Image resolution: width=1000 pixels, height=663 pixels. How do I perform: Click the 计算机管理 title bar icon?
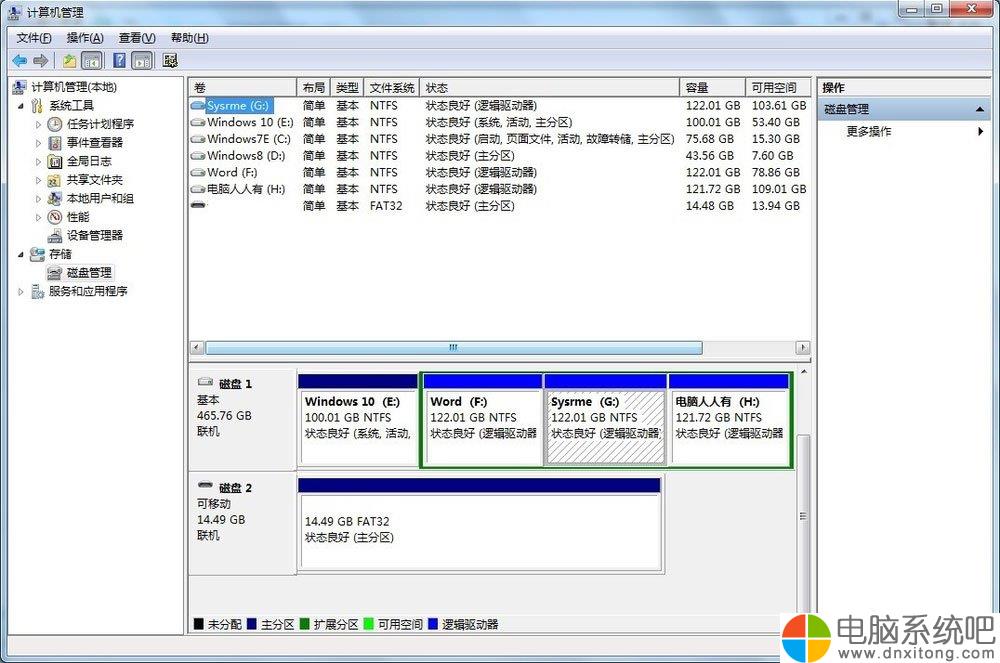point(14,11)
